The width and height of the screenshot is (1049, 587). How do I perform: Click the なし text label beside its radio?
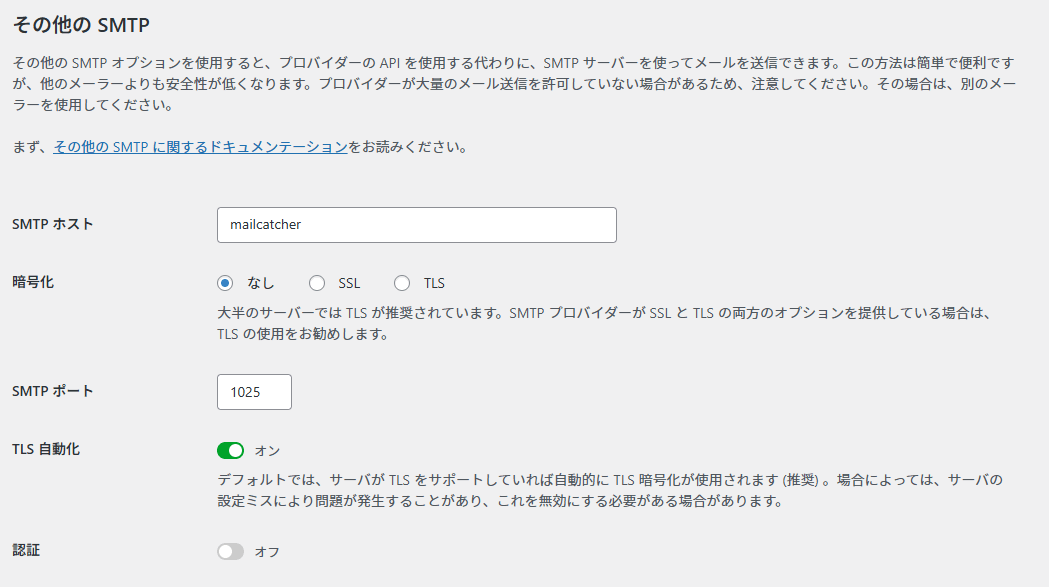[x=261, y=283]
